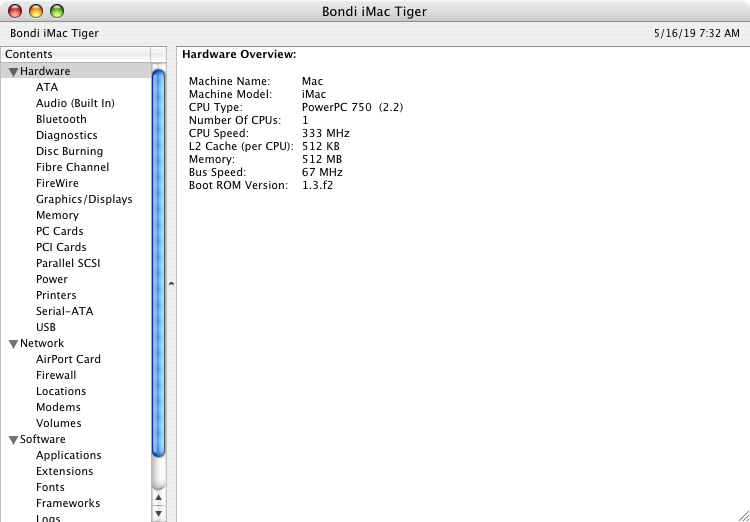Select Power in the sidebar
Screen dimensions: 750x522
[x=52, y=279]
